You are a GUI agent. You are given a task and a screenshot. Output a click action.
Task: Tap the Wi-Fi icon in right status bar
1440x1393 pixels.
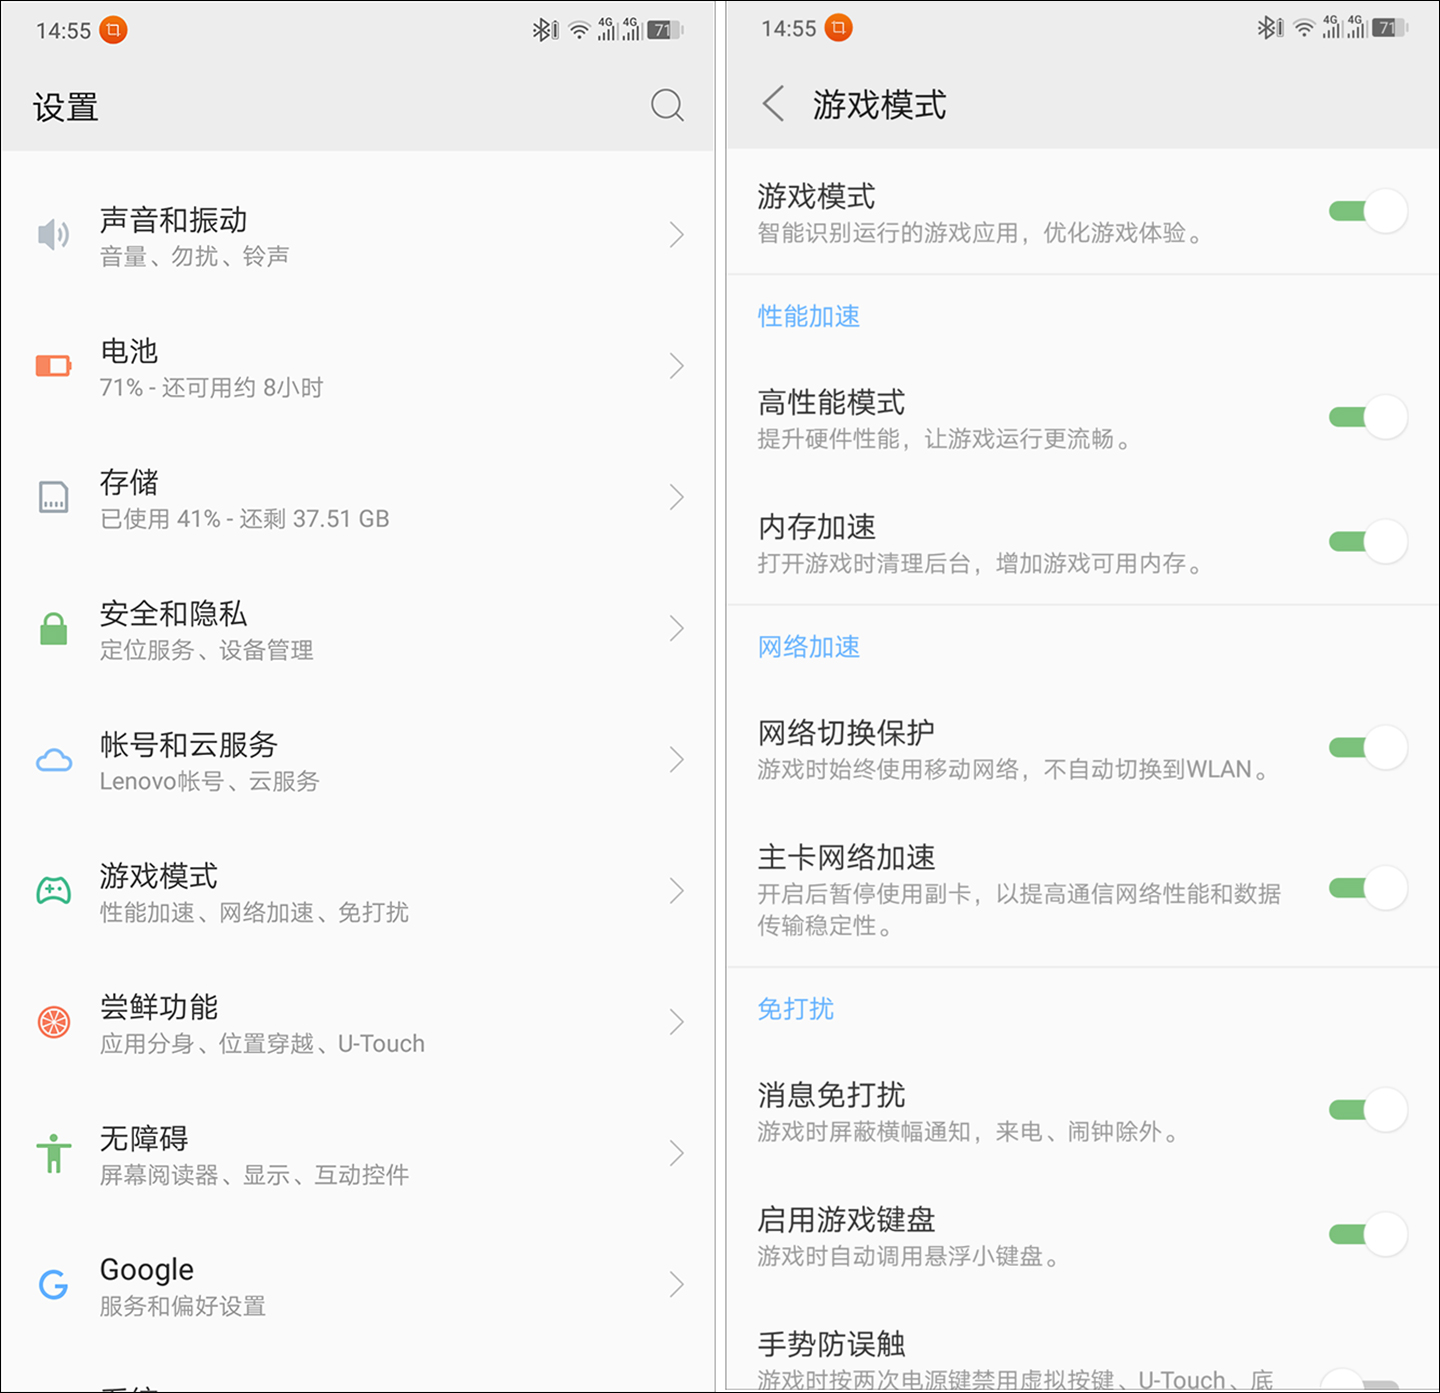pos(1304,28)
